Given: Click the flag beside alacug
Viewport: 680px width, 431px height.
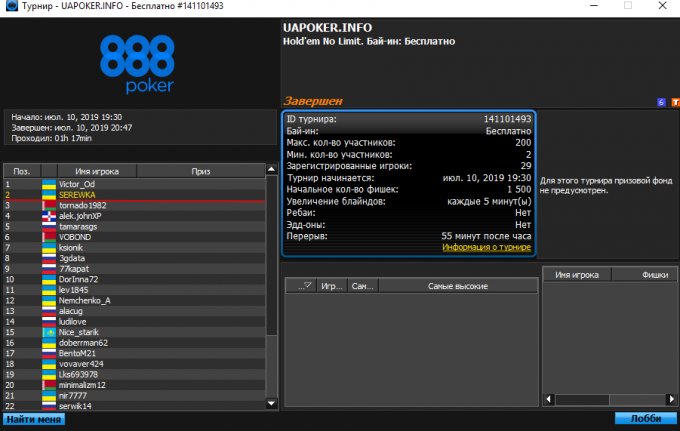Looking at the screenshot, I should 49,311.
